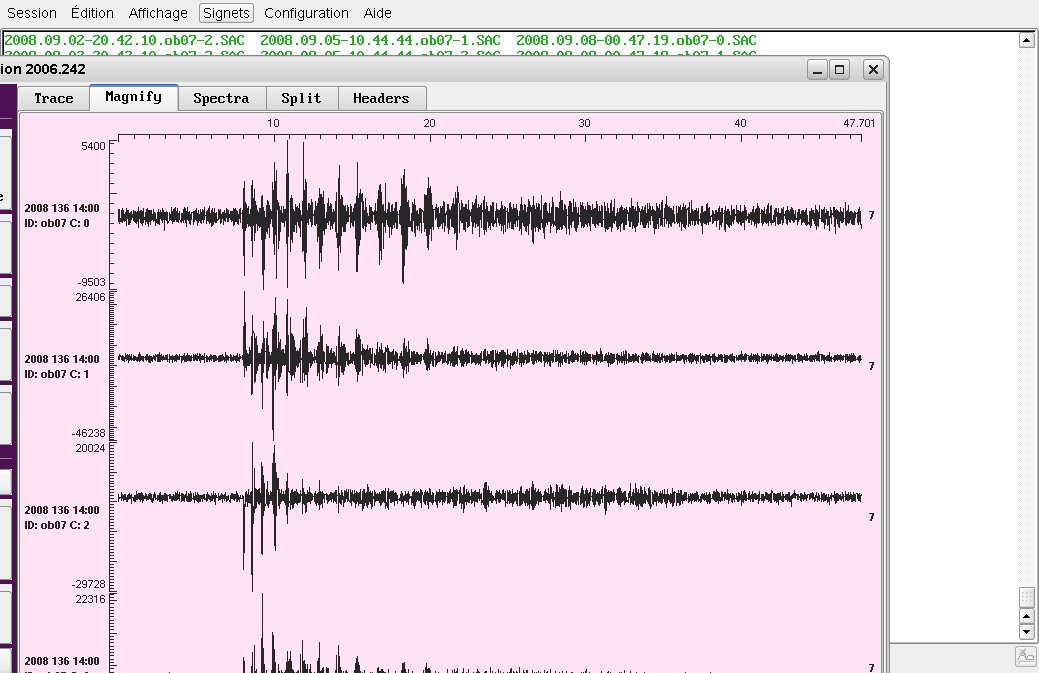The image size is (1039, 673).
Task: Switch to the Trace tab
Action: coord(54,98)
